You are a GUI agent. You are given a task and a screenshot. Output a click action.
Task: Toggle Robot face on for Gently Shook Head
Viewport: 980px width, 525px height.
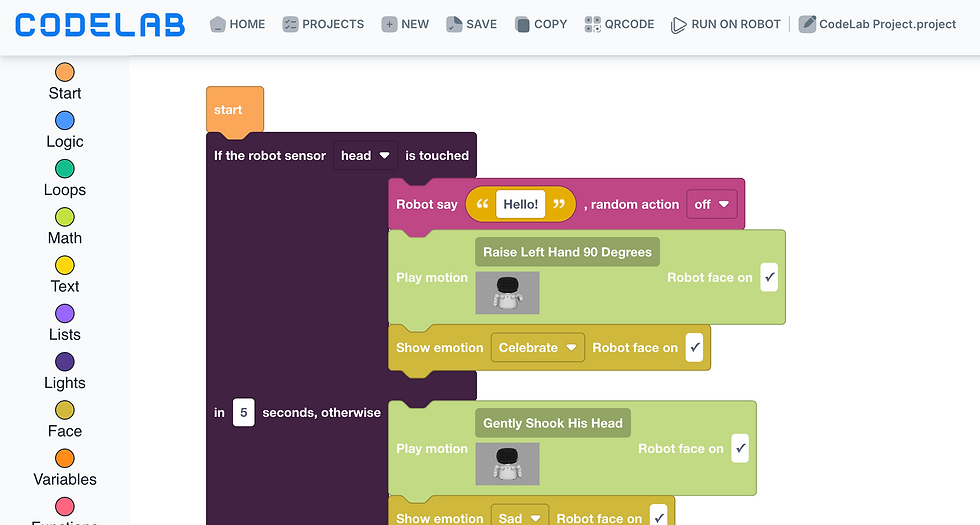click(740, 448)
